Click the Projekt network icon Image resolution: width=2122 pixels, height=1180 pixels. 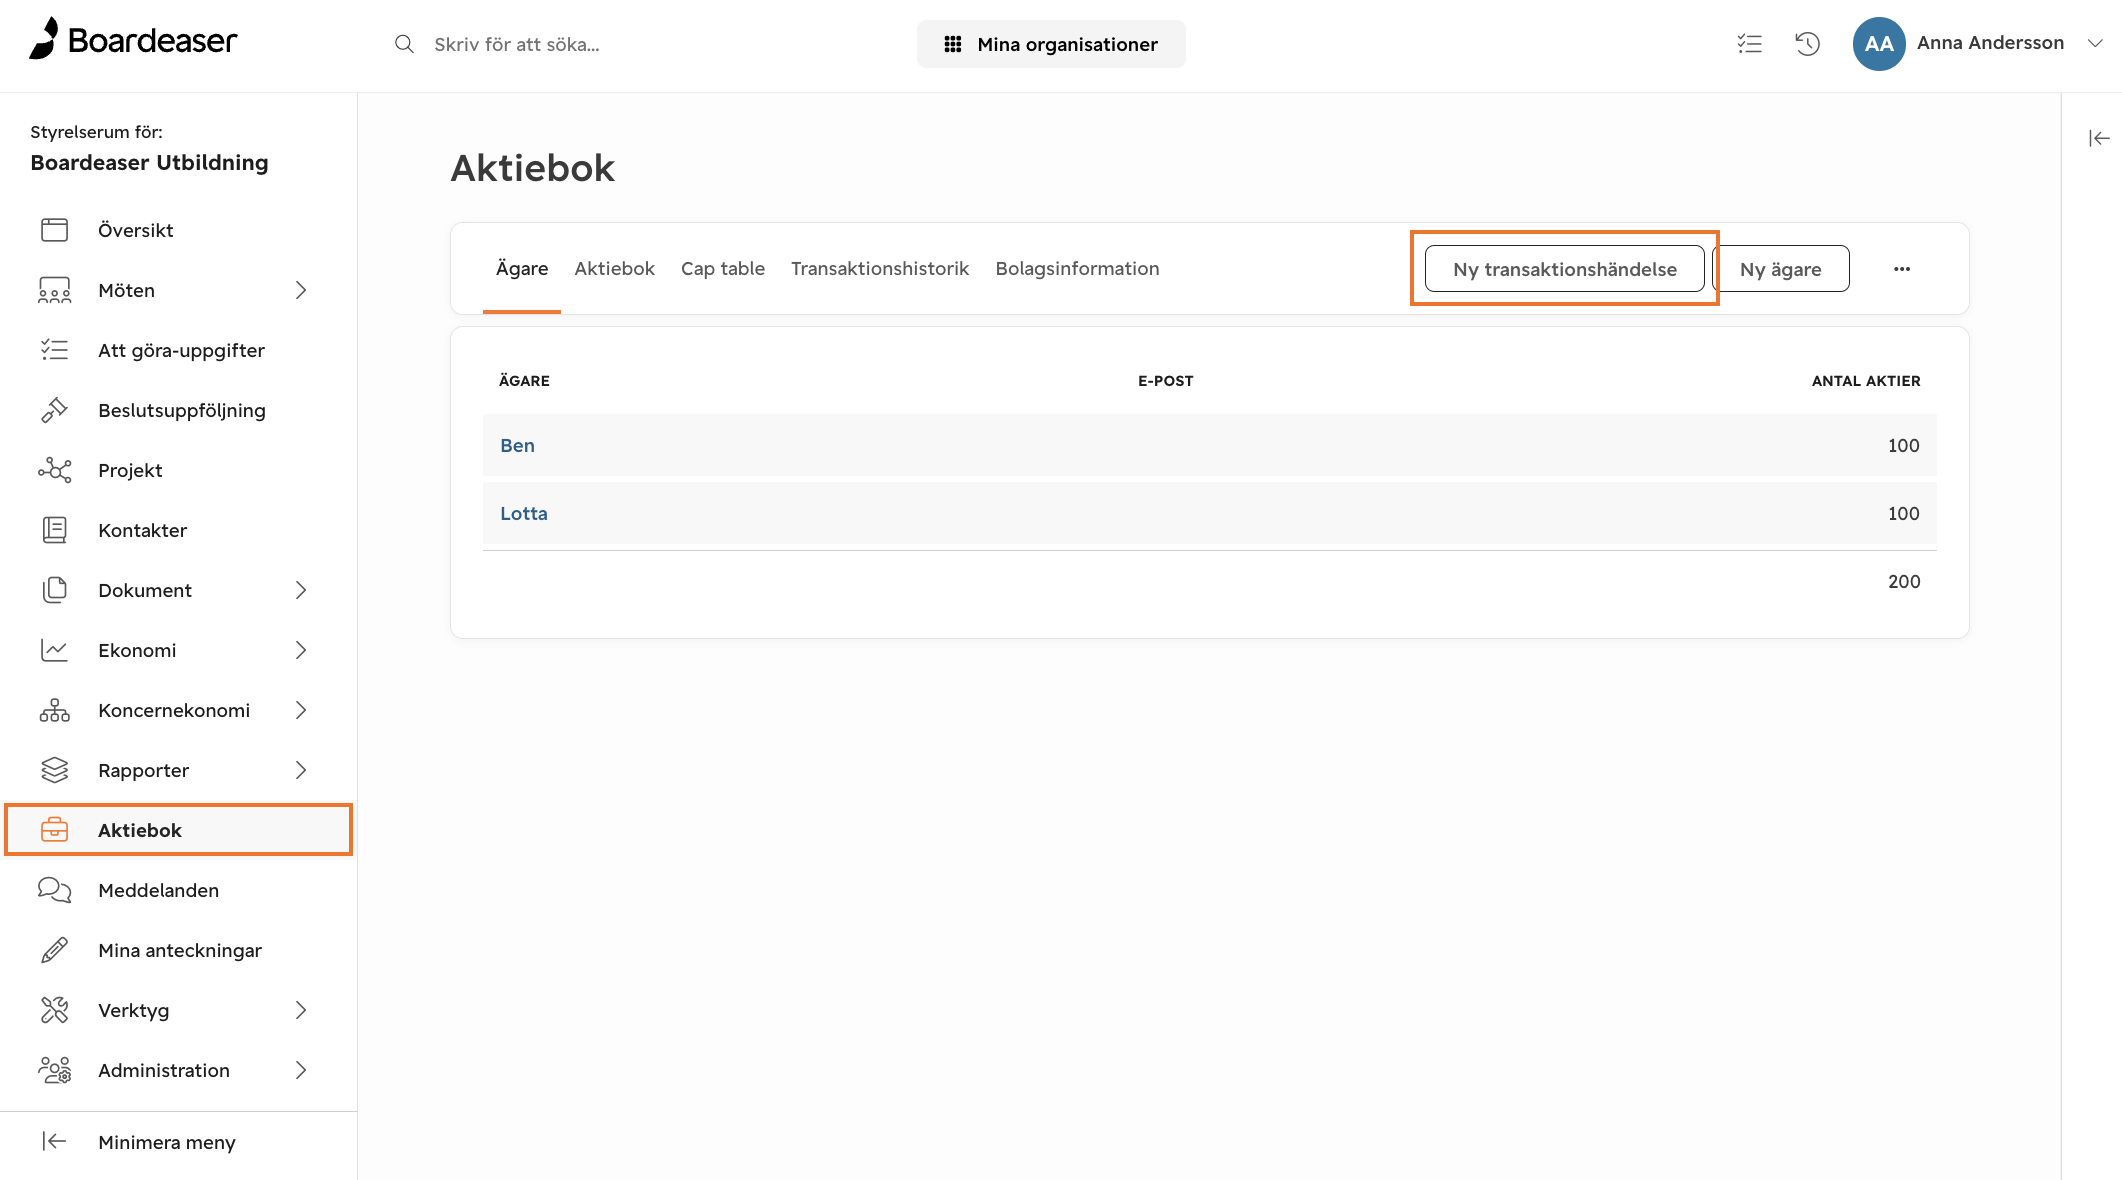pos(55,470)
